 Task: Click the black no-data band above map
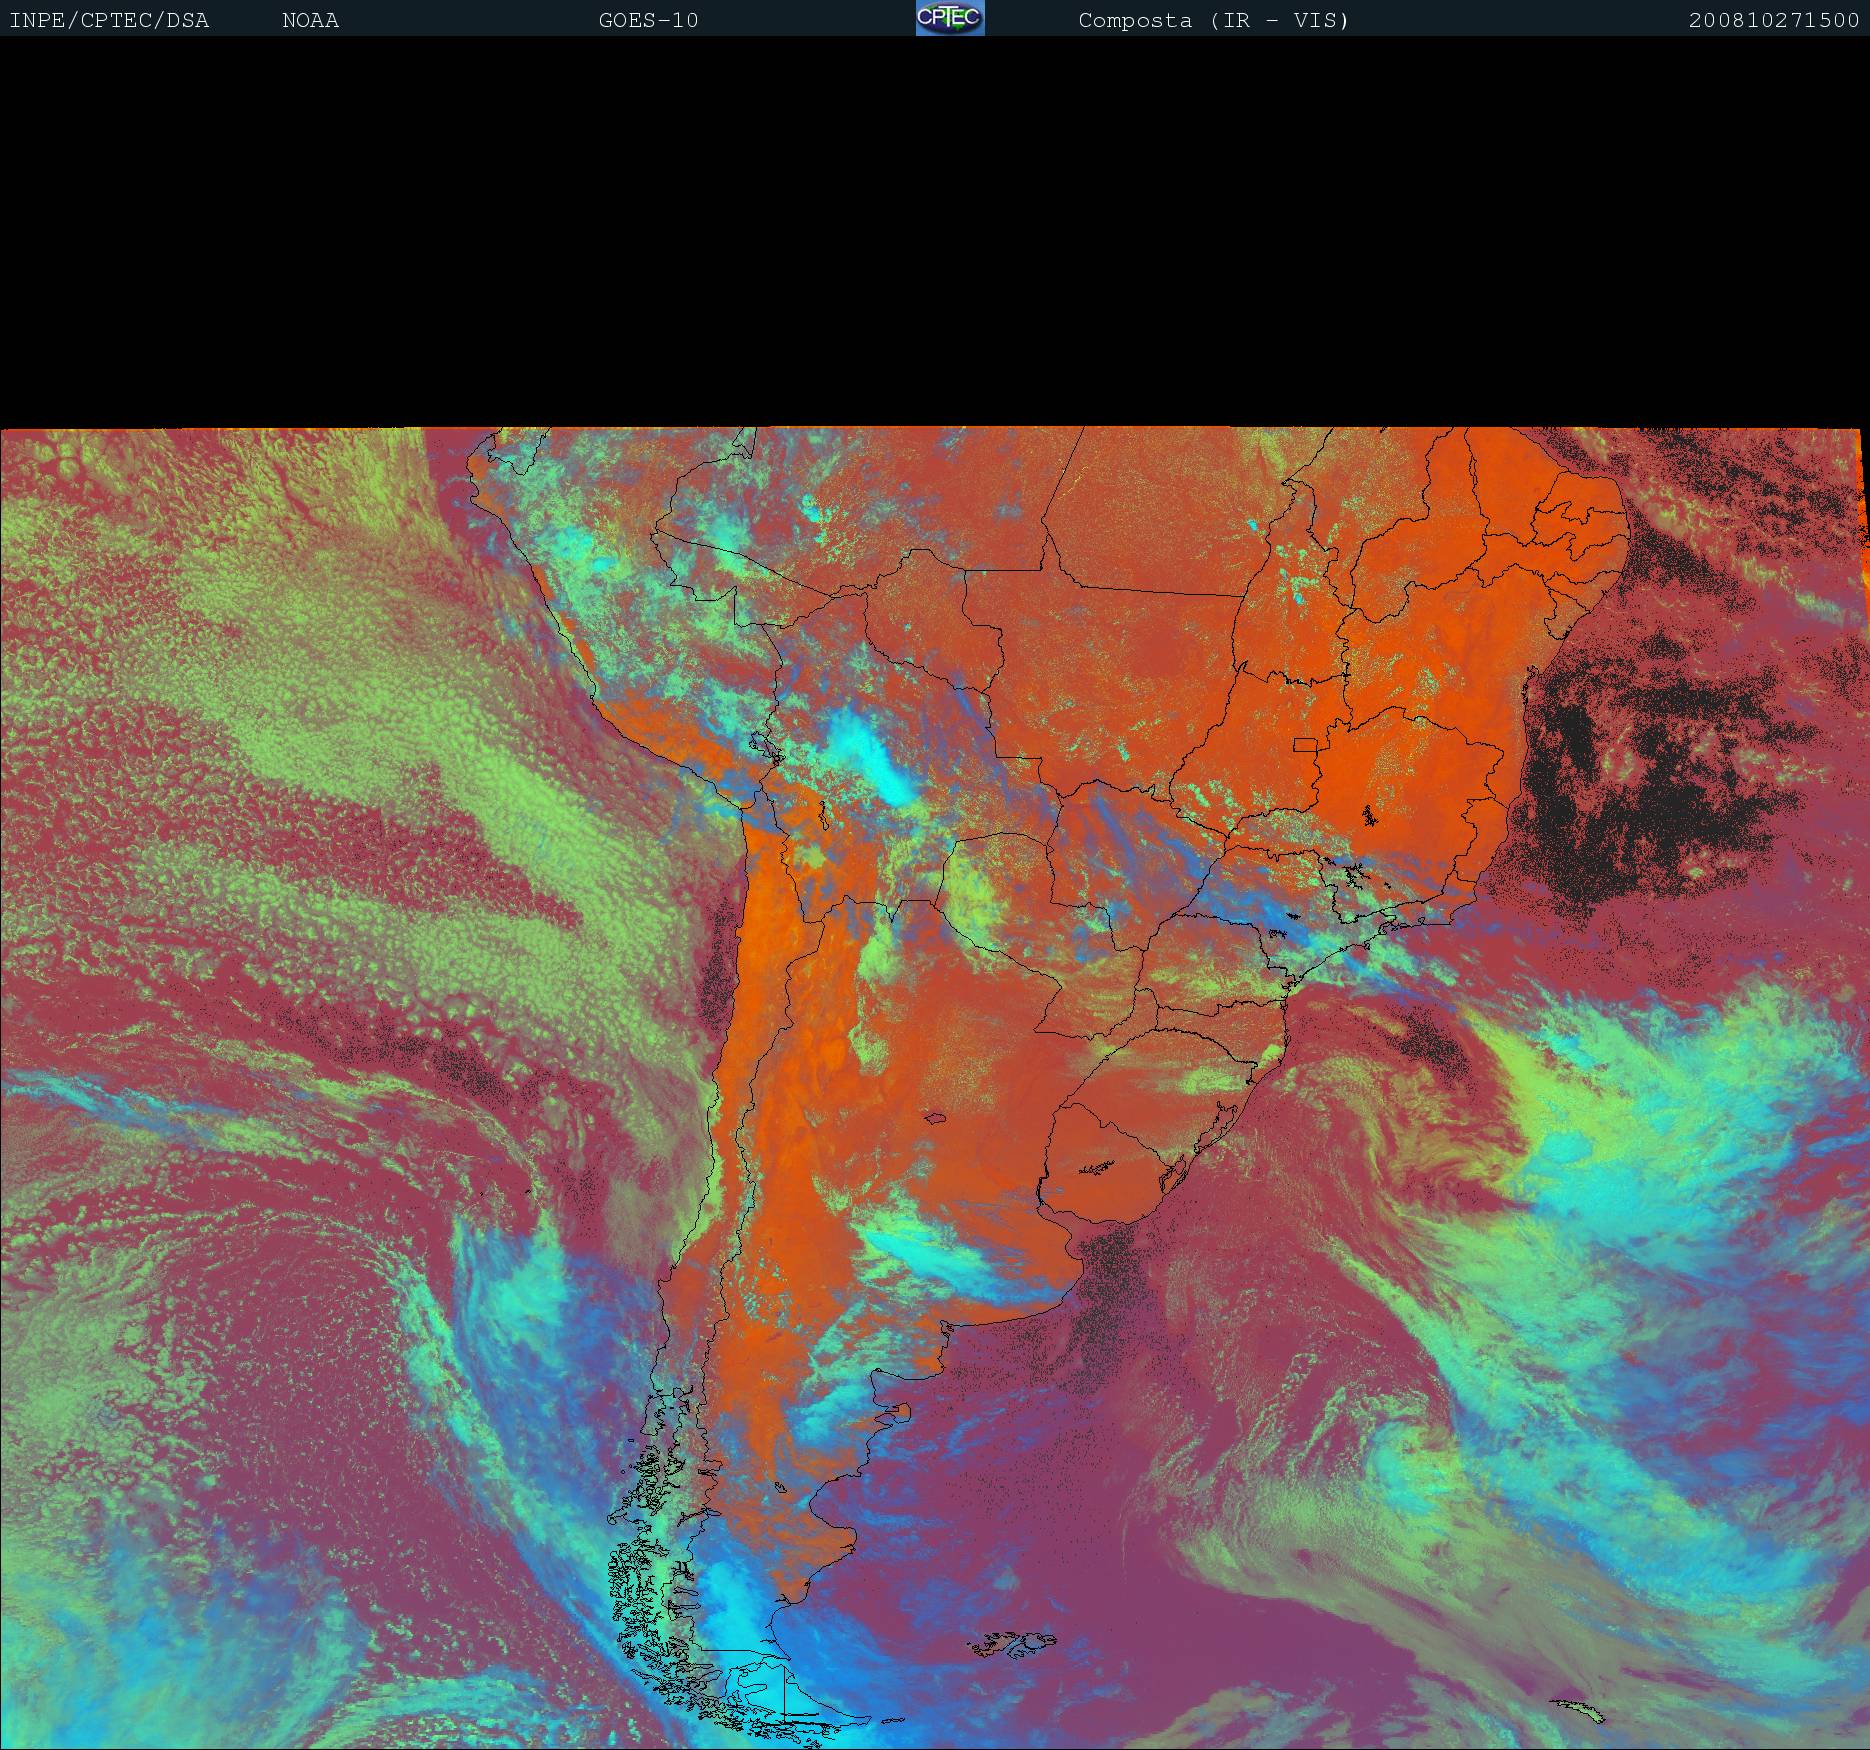tap(935, 230)
